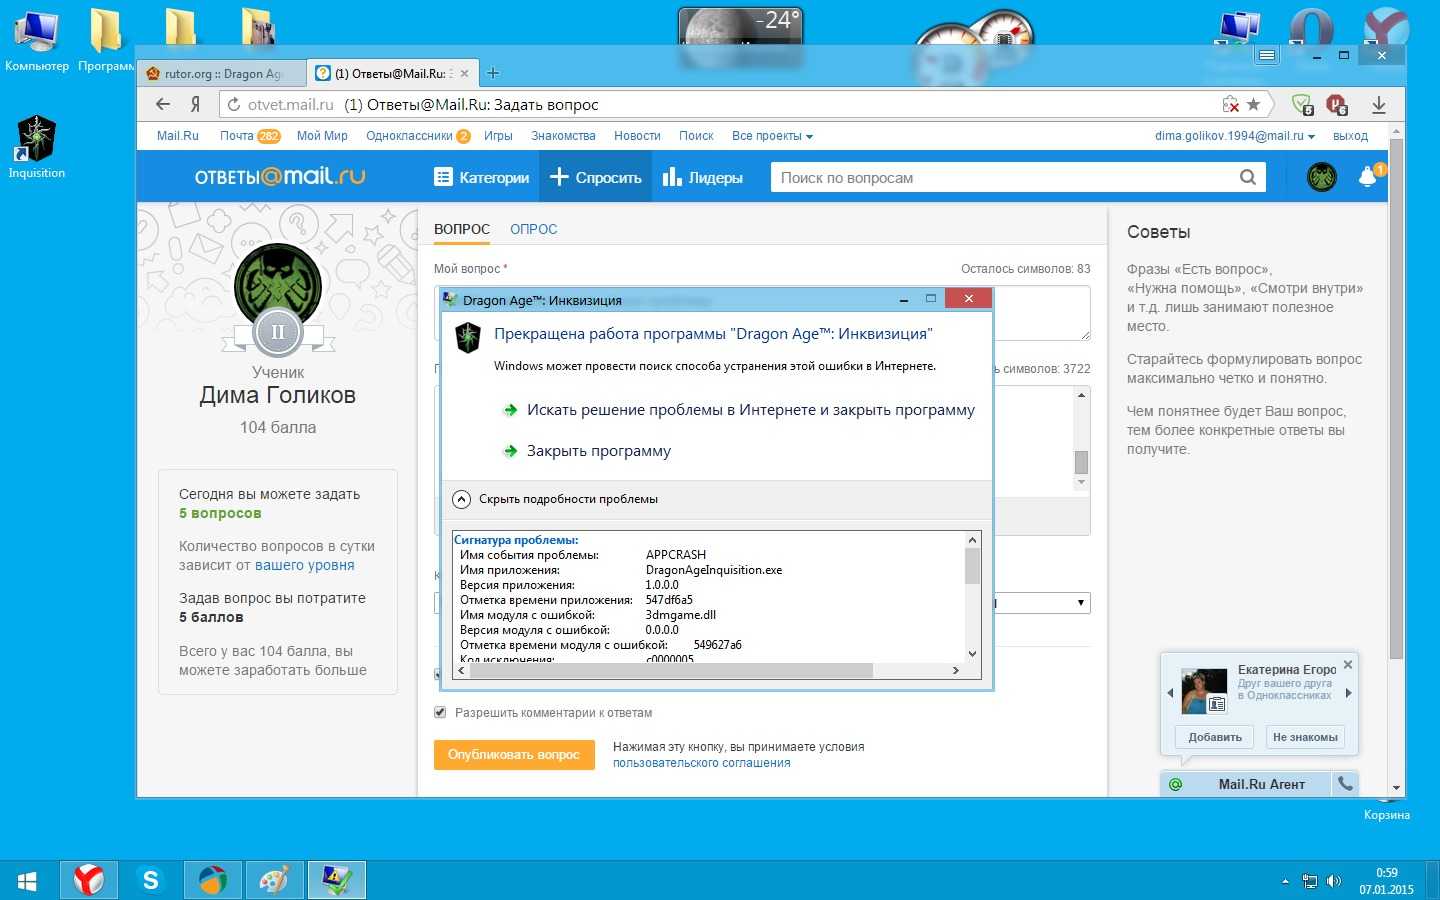The image size is (1440, 900).
Task: Open browser downloads arrow icon
Action: [1378, 104]
